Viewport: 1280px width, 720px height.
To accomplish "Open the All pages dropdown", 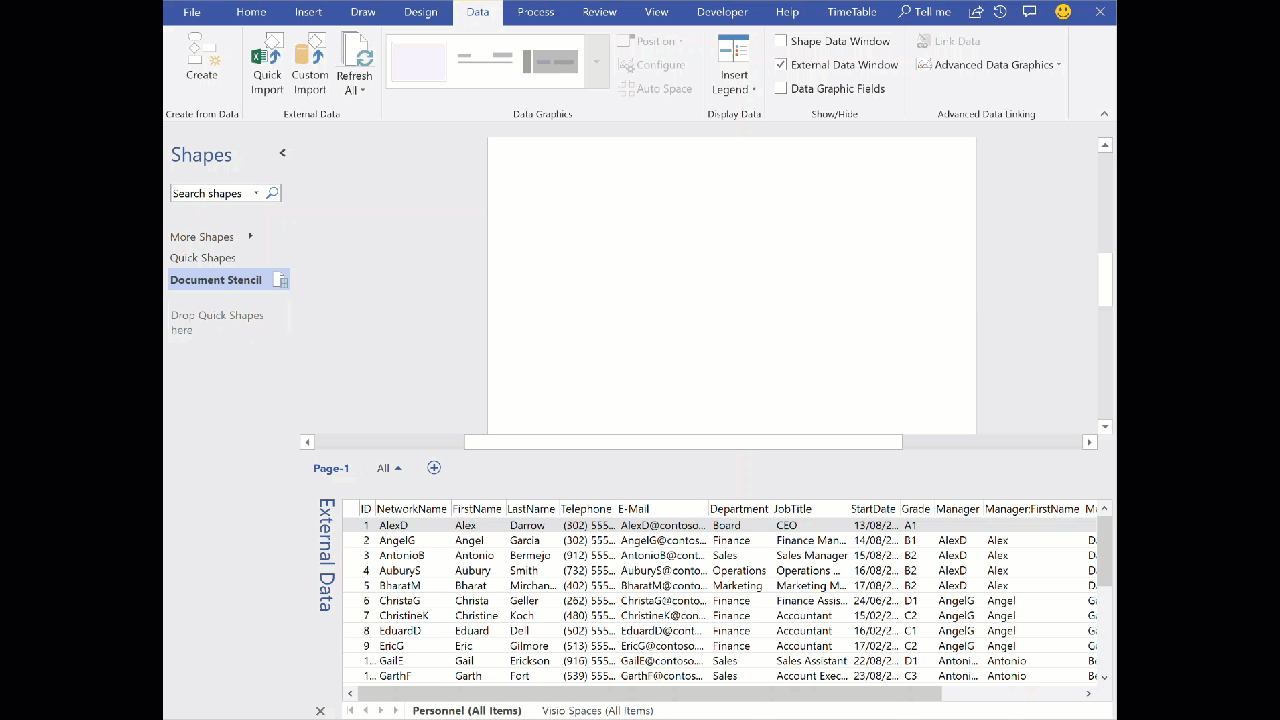I will pyautogui.click(x=389, y=468).
